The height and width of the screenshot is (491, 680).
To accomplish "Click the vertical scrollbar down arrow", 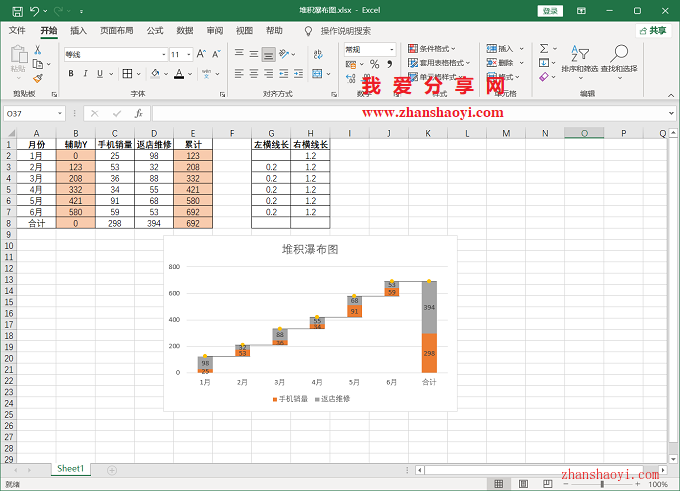I will [673, 459].
